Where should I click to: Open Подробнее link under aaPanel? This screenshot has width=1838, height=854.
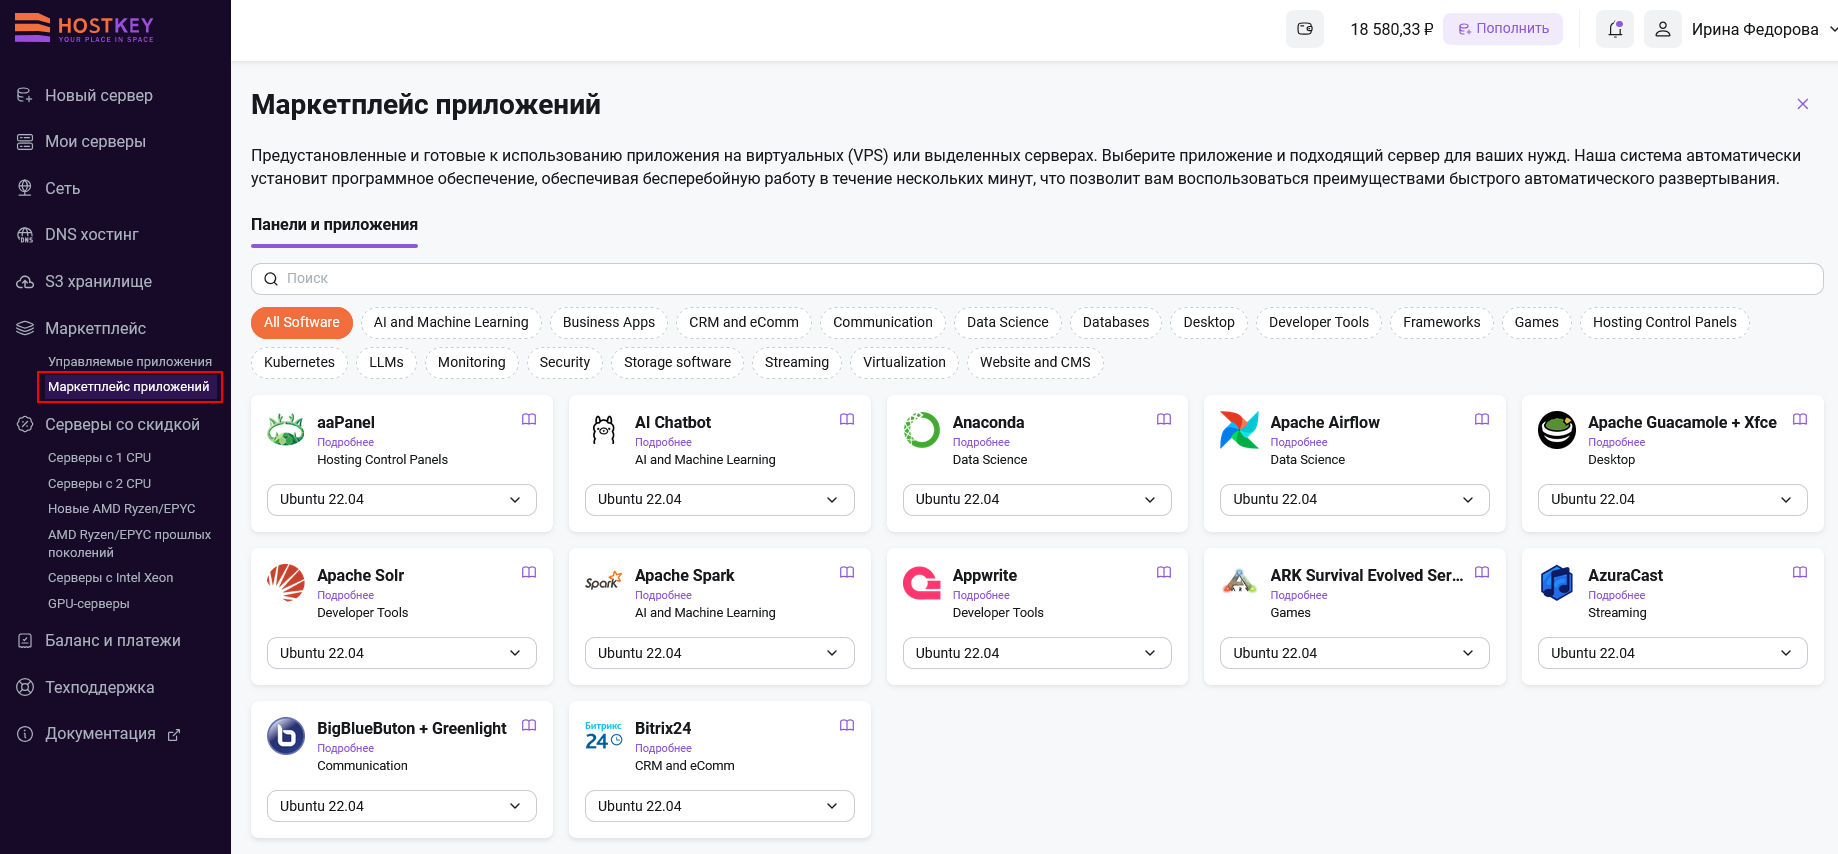346,442
